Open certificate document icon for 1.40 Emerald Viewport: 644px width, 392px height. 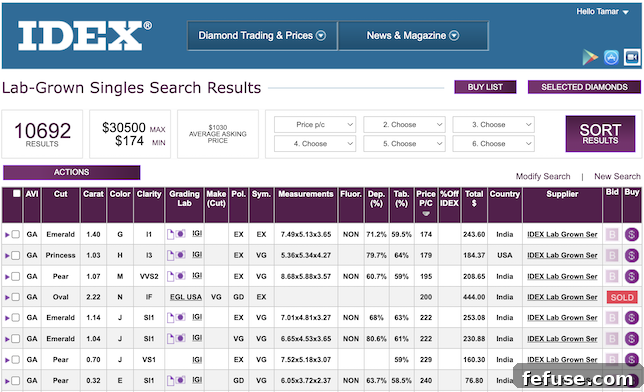170,234
